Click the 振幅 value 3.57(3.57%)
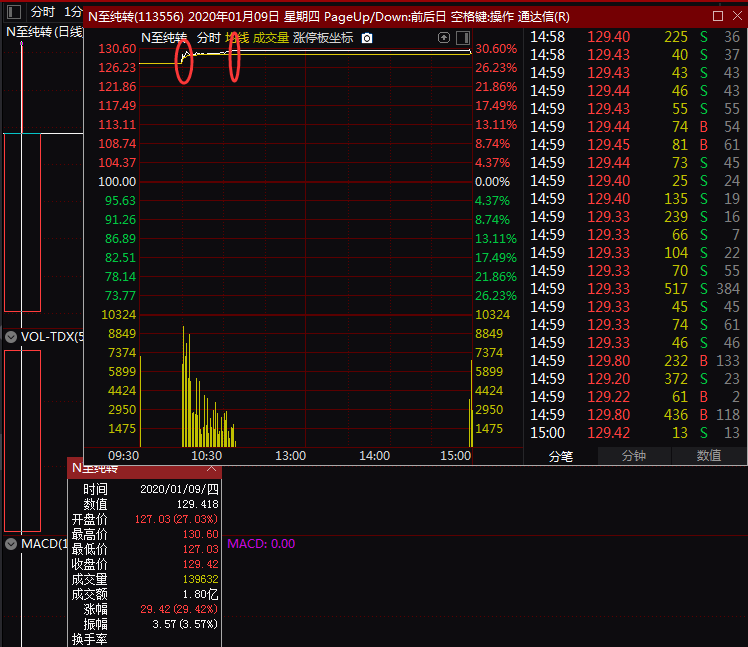The image size is (748, 647). point(185,624)
